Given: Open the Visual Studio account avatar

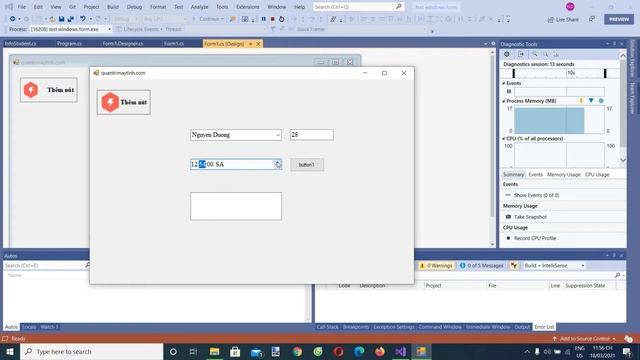Looking at the screenshot, I should point(570,6).
